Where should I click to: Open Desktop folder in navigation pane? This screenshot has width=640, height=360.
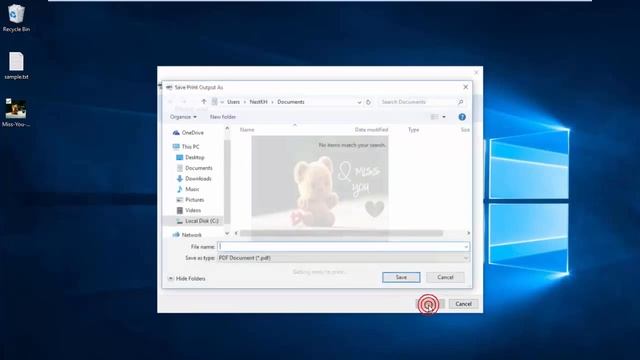click(x=195, y=157)
